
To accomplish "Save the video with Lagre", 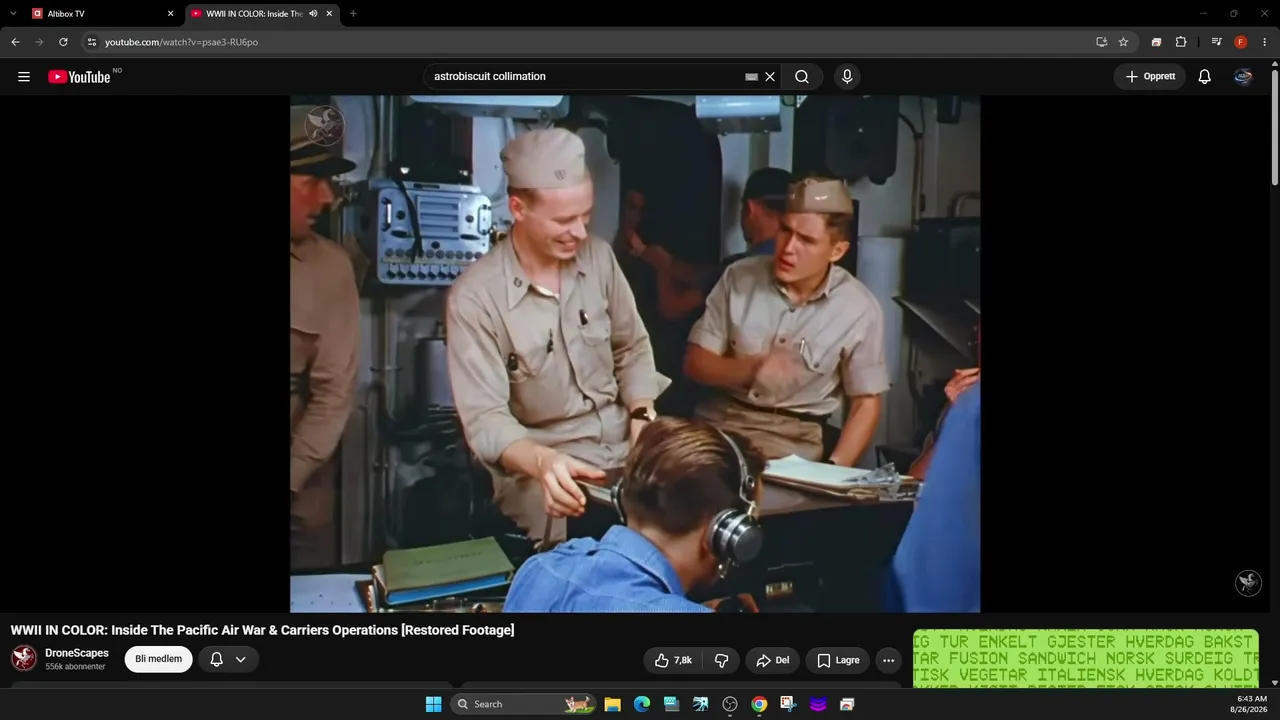I will (x=838, y=660).
